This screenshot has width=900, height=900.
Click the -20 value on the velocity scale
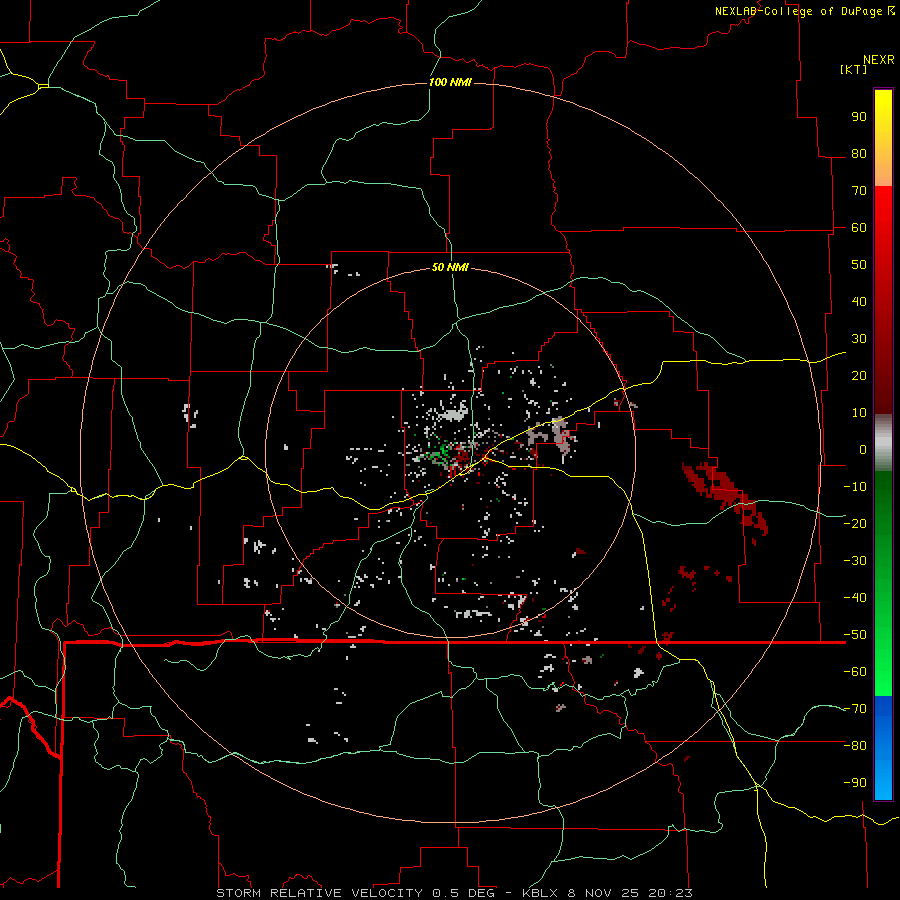855,524
